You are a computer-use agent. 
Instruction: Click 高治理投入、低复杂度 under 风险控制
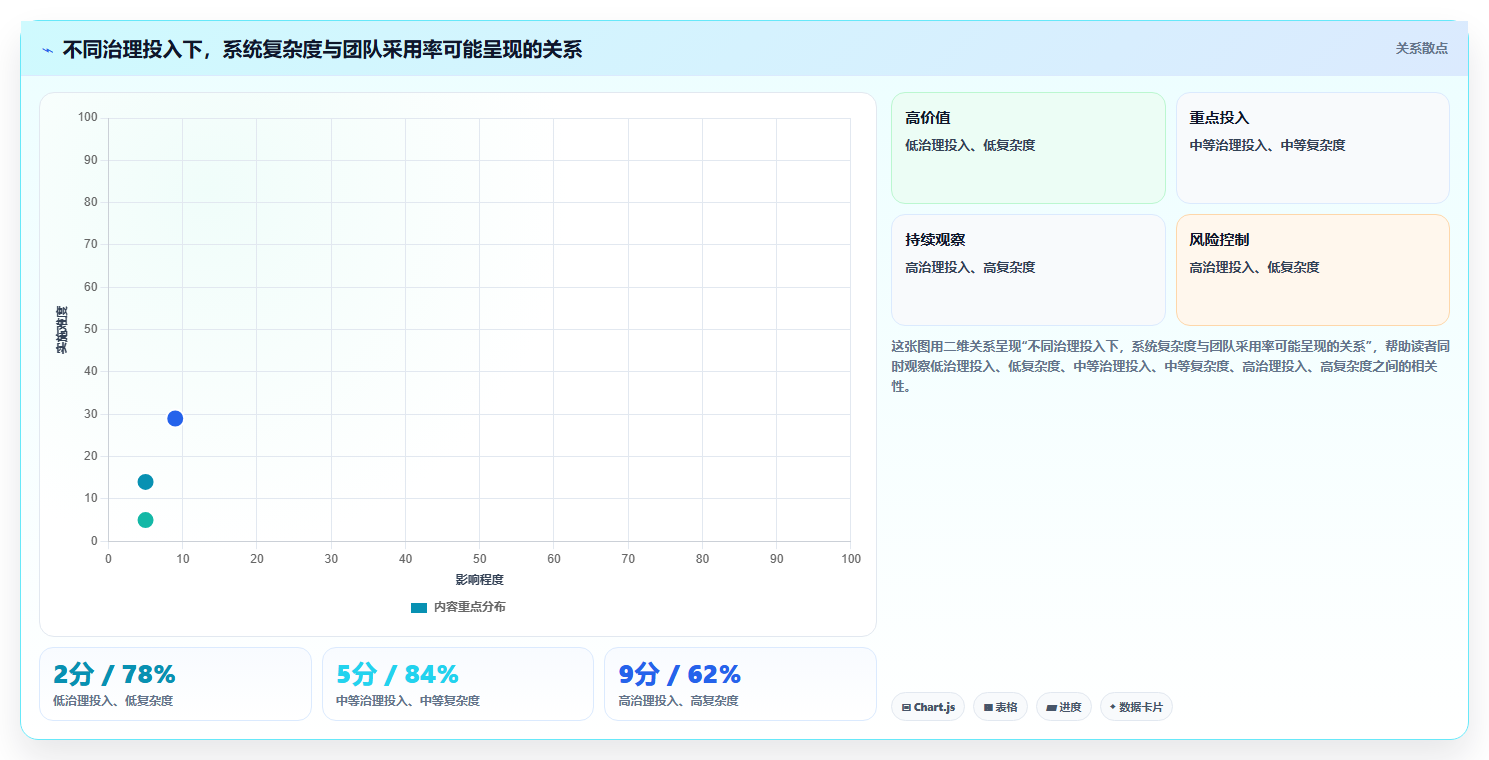coord(1255,267)
